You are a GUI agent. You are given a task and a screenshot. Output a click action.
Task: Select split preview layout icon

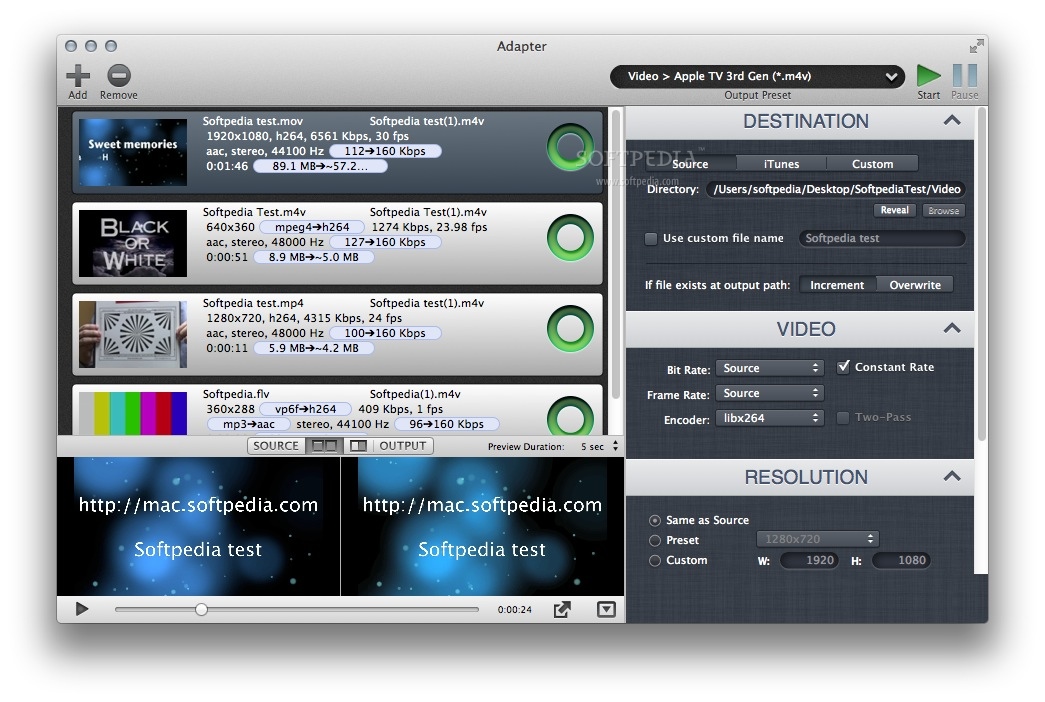click(x=359, y=445)
